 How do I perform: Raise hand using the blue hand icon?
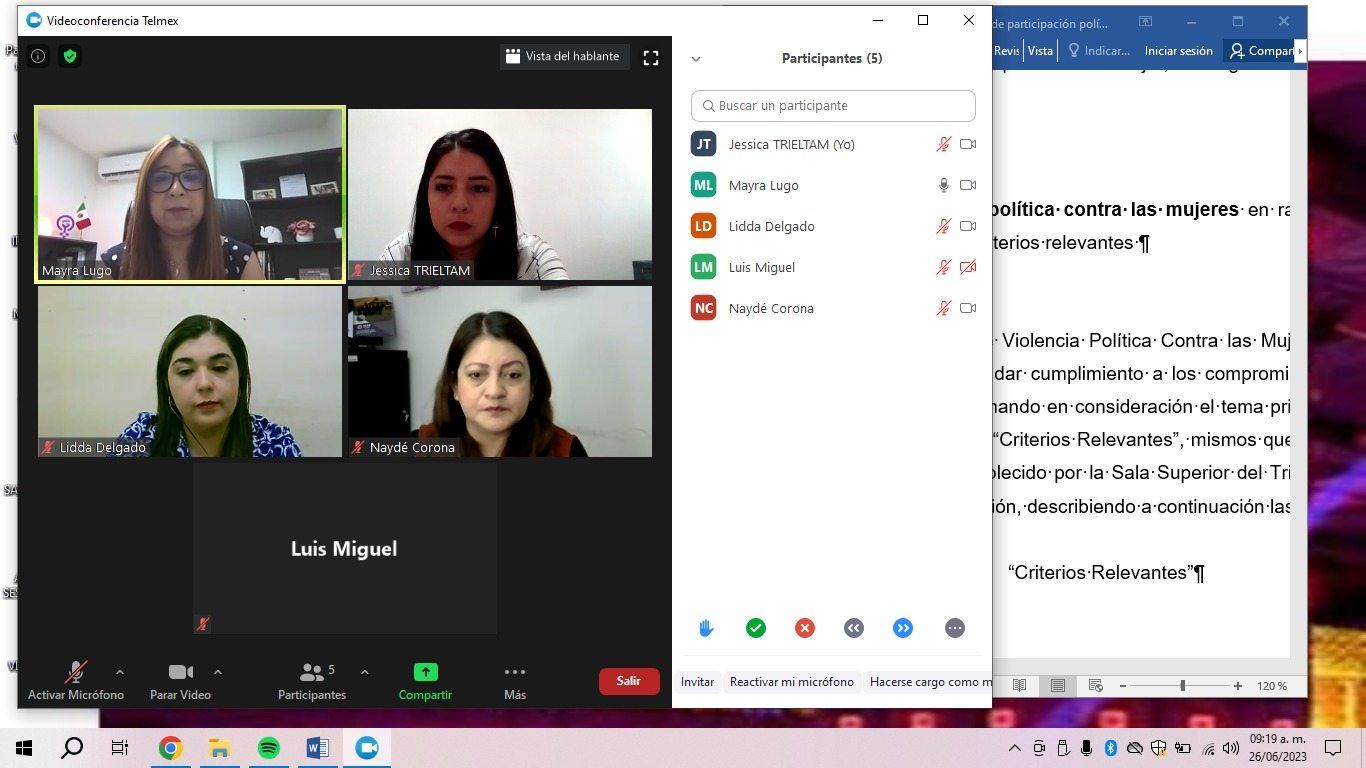[706, 628]
